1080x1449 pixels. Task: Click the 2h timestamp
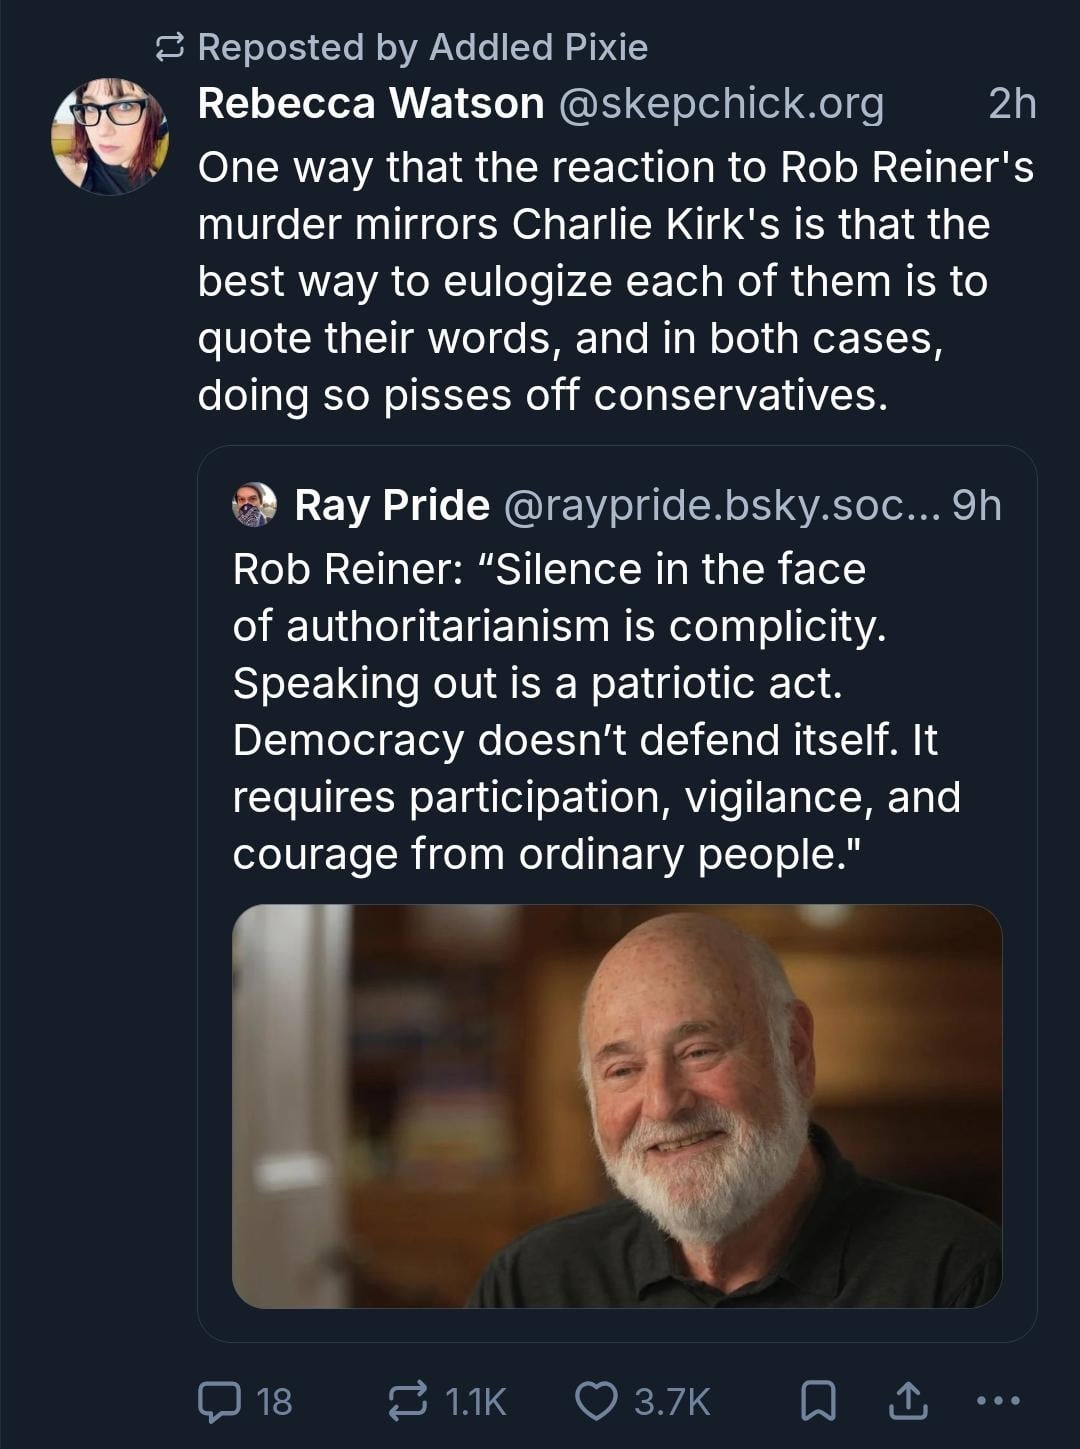(x=1012, y=103)
